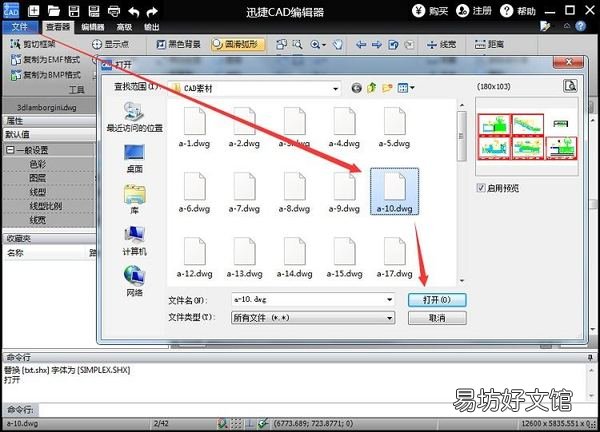
Task: Go to 桌面 desktop location
Action: [134, 158]
